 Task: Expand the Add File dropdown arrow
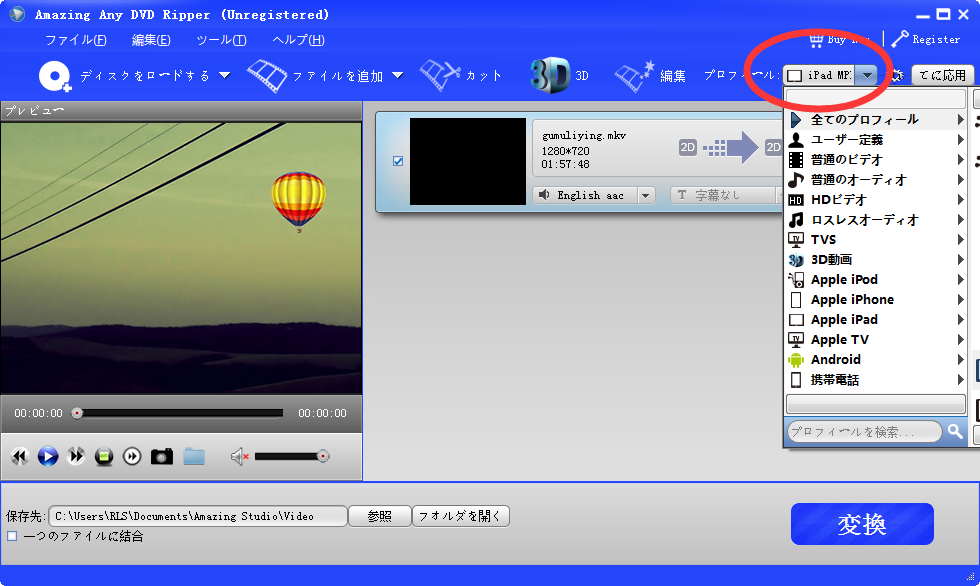398,76
